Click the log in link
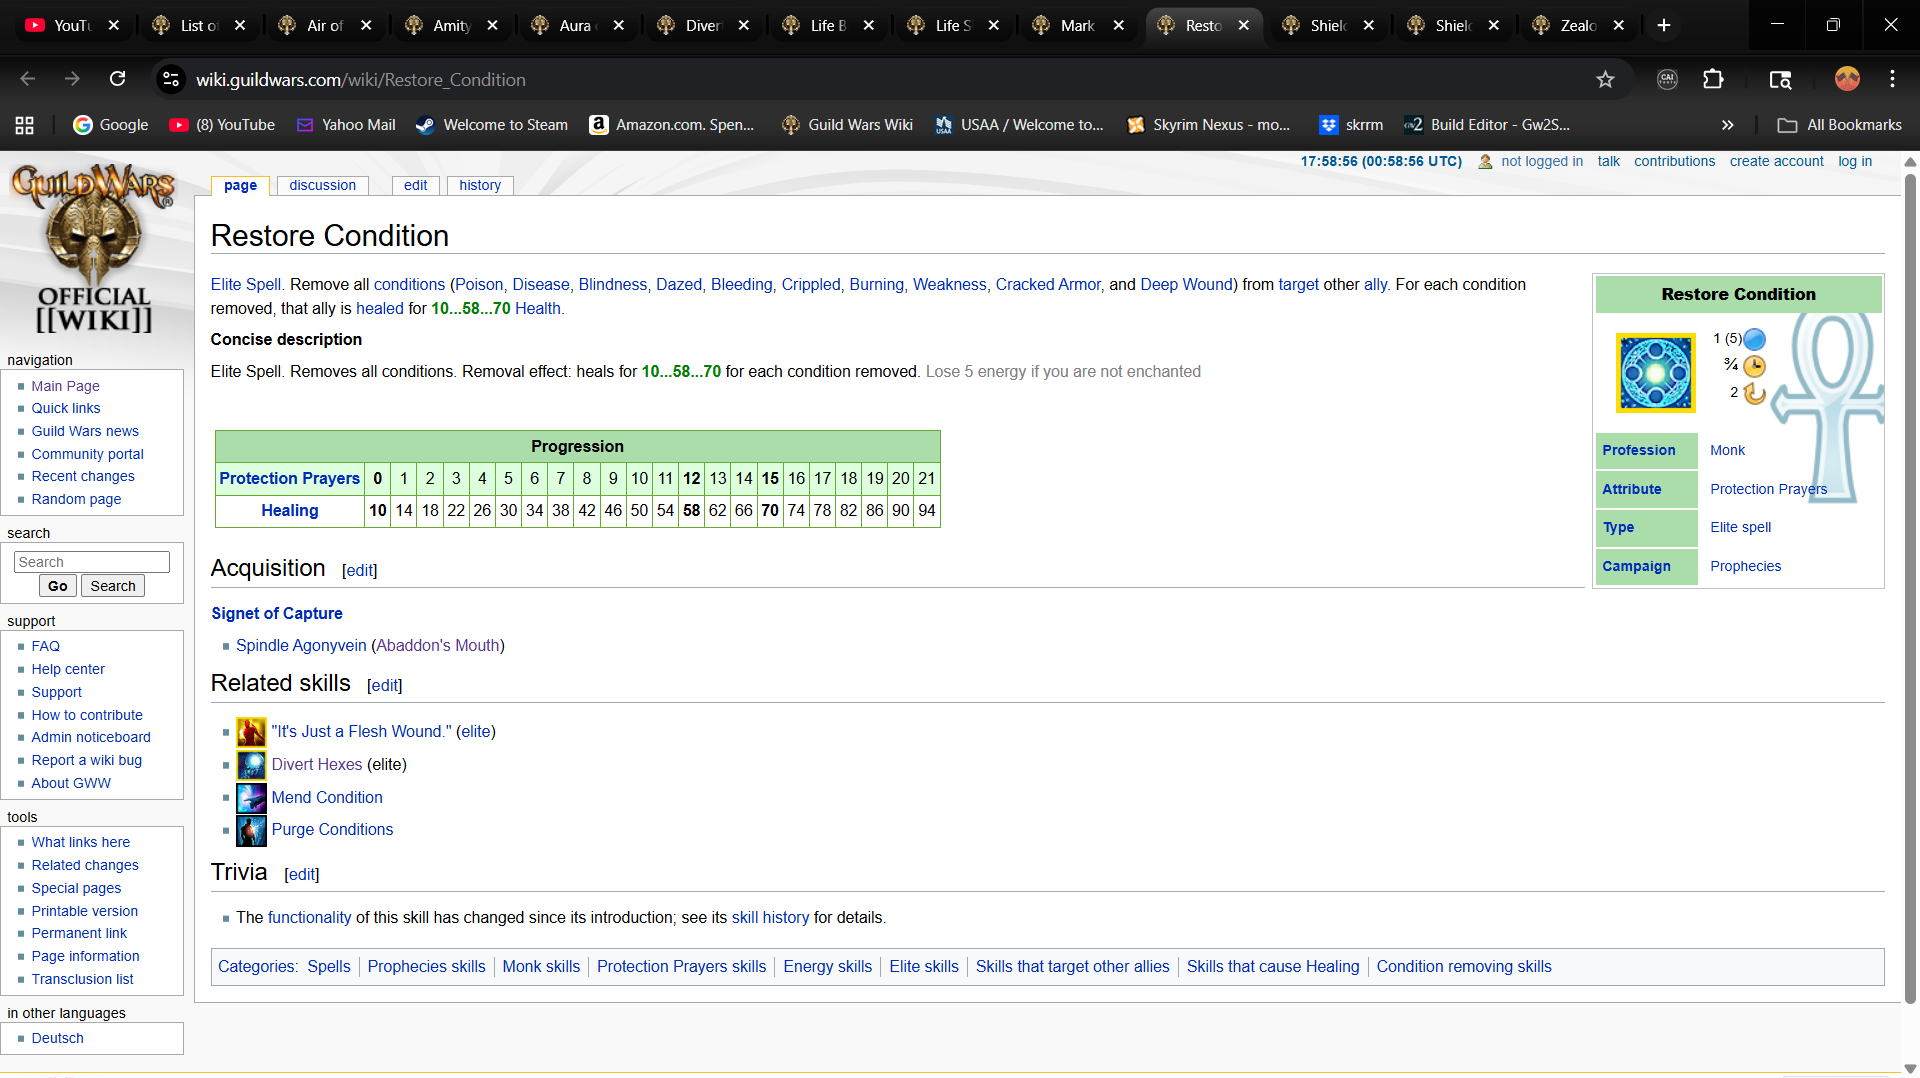This screenshot has height=1078, width=1920. point(1855,161)
